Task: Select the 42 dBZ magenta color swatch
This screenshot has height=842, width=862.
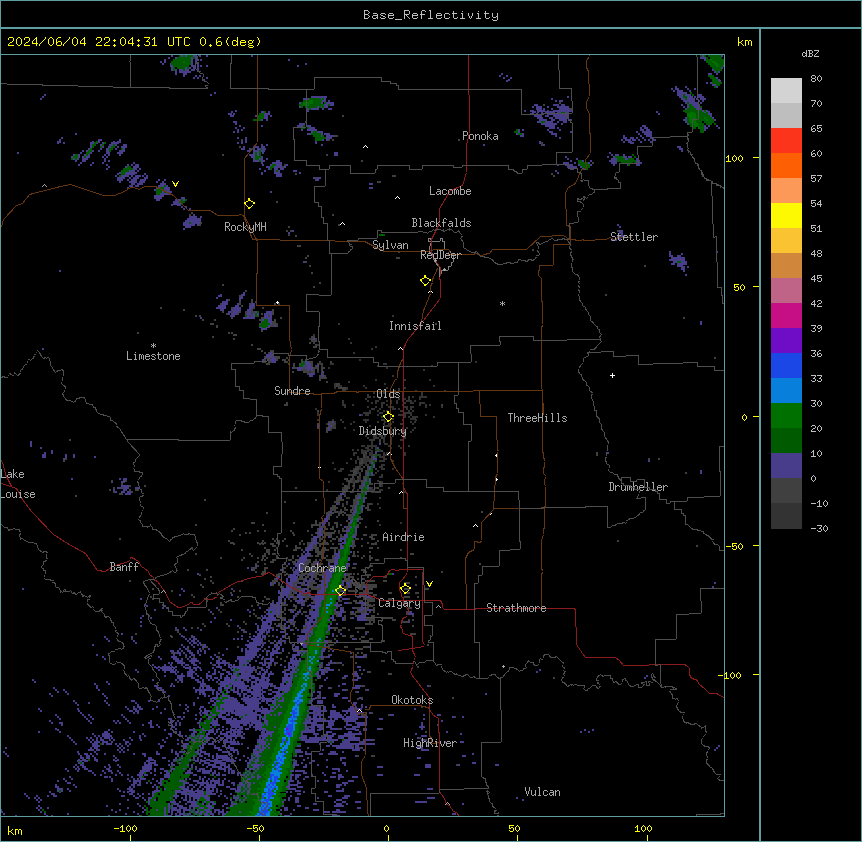Action: [786, 315]
